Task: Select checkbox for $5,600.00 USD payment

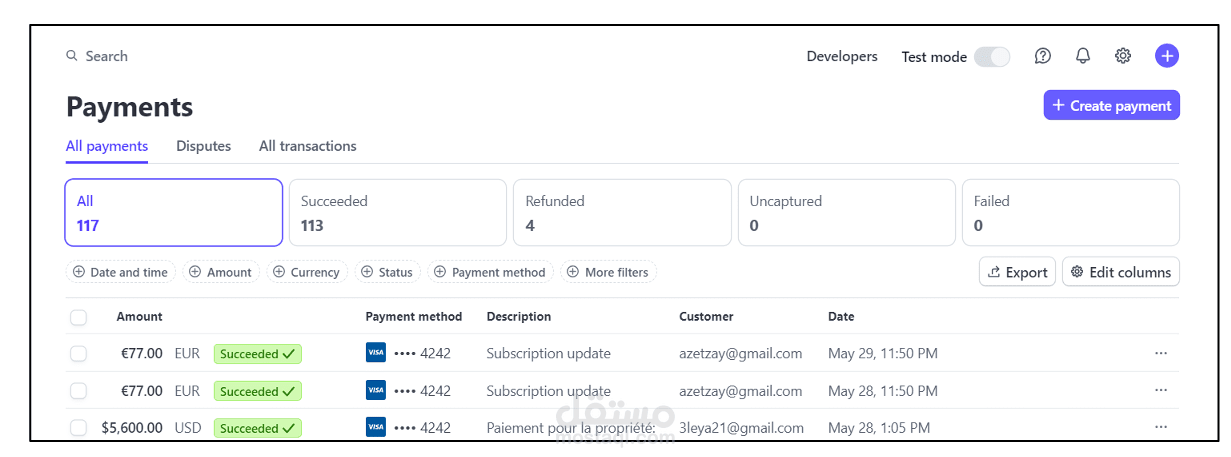Action: [78, 428]
